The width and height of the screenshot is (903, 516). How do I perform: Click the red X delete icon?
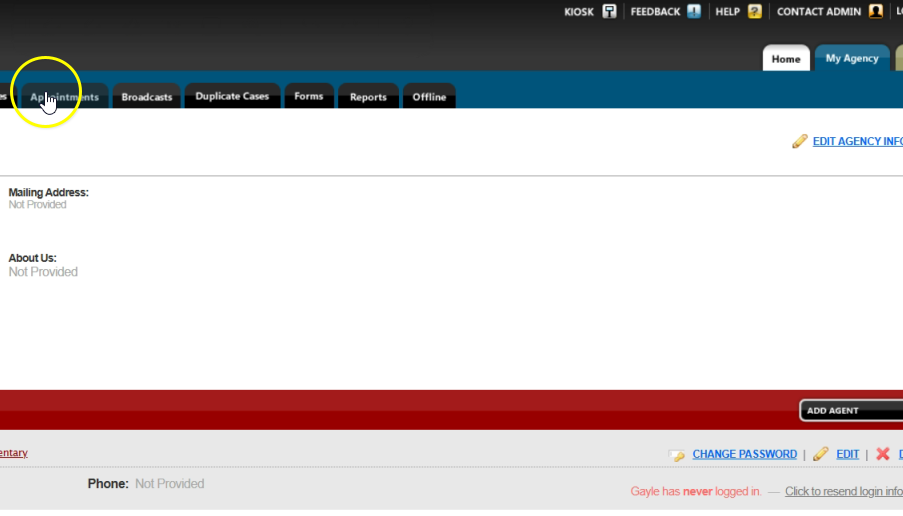coord(883,454)
